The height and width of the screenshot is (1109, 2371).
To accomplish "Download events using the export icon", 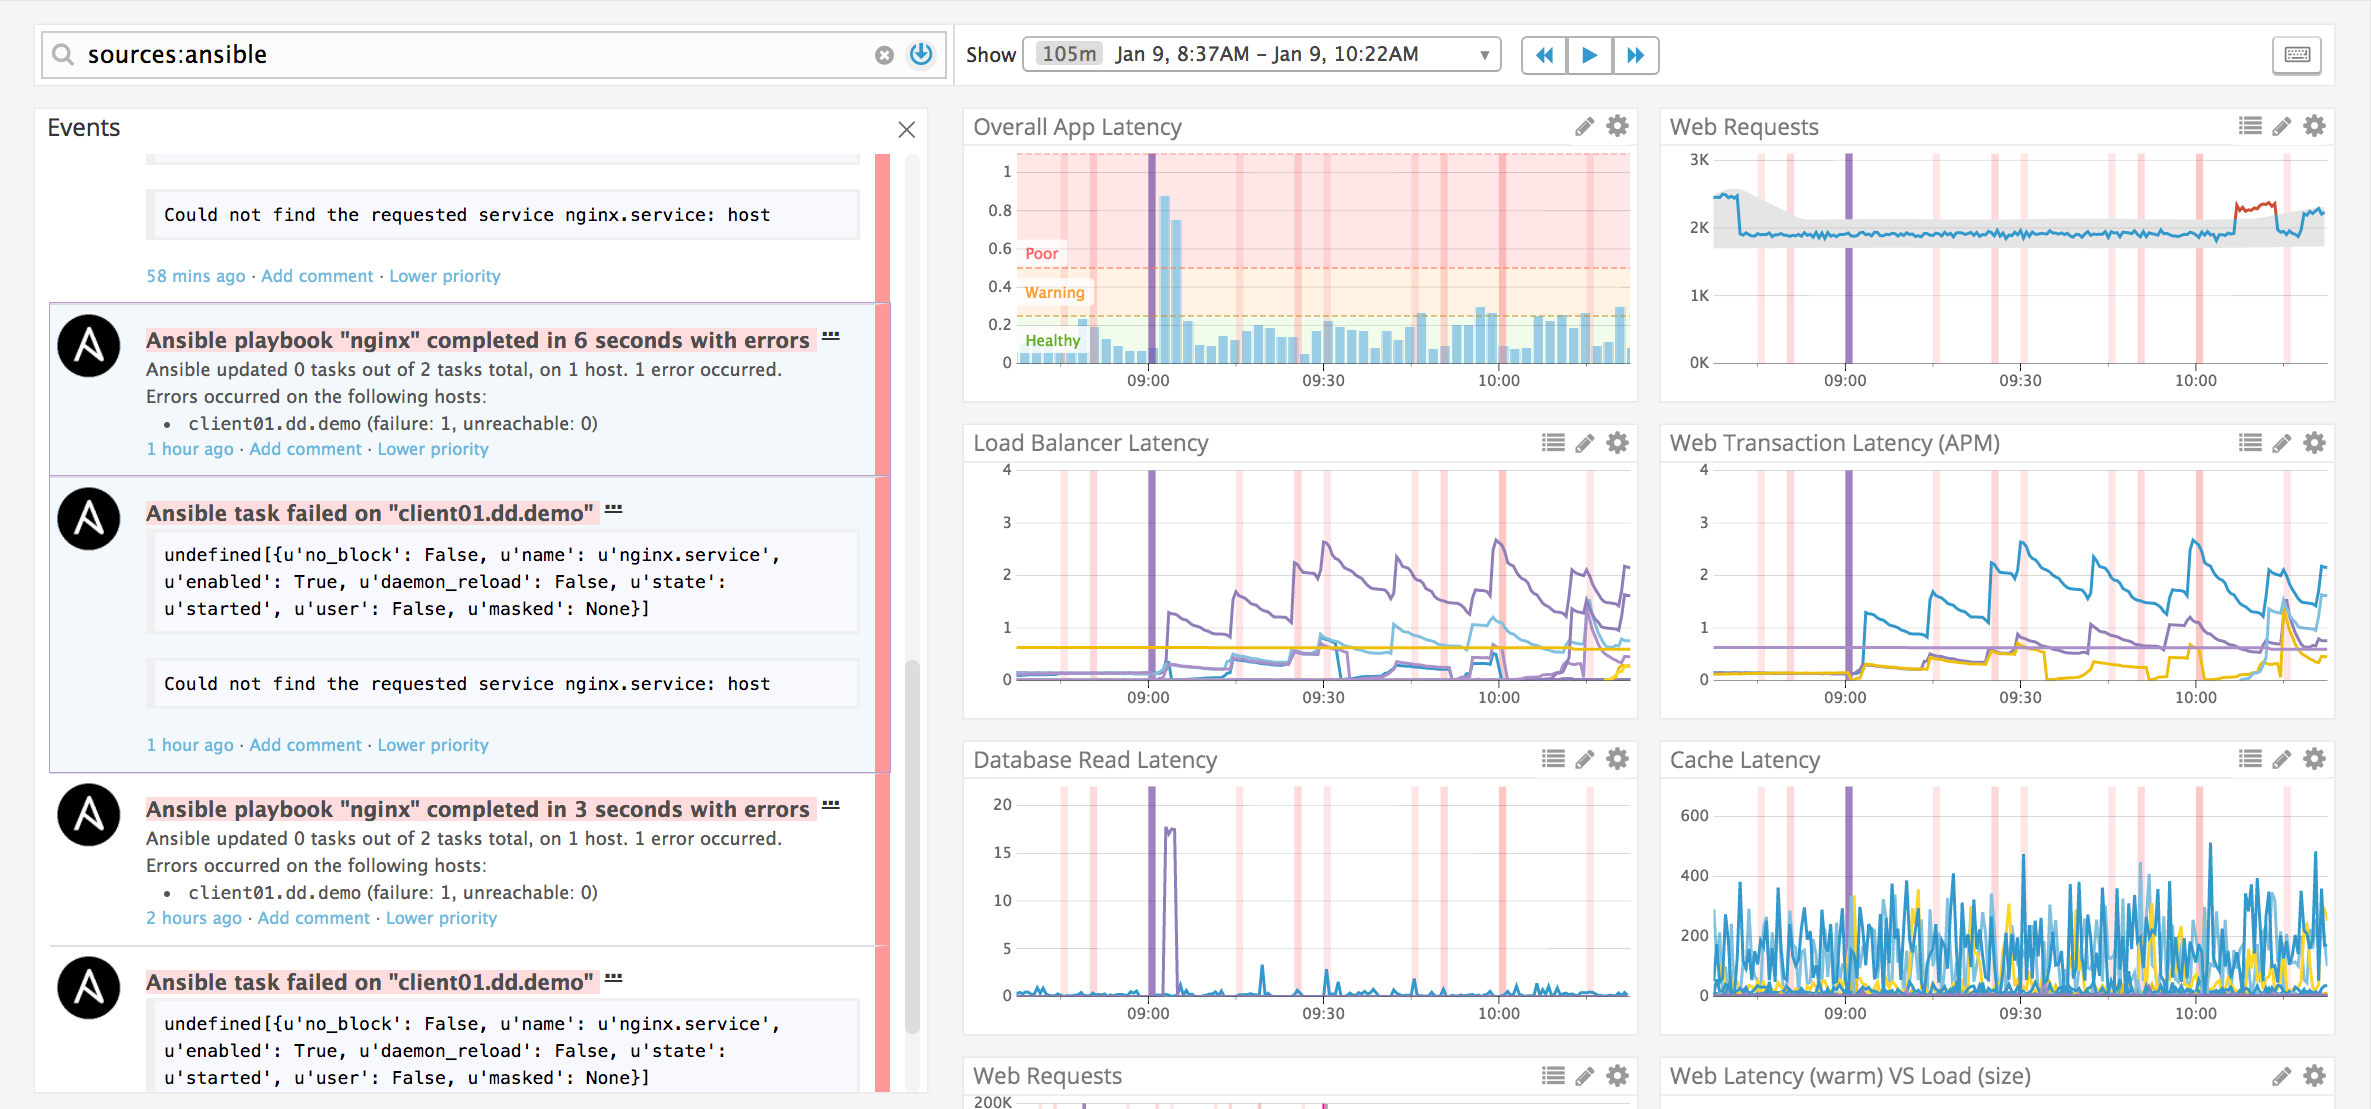I will tap(919, 55).
